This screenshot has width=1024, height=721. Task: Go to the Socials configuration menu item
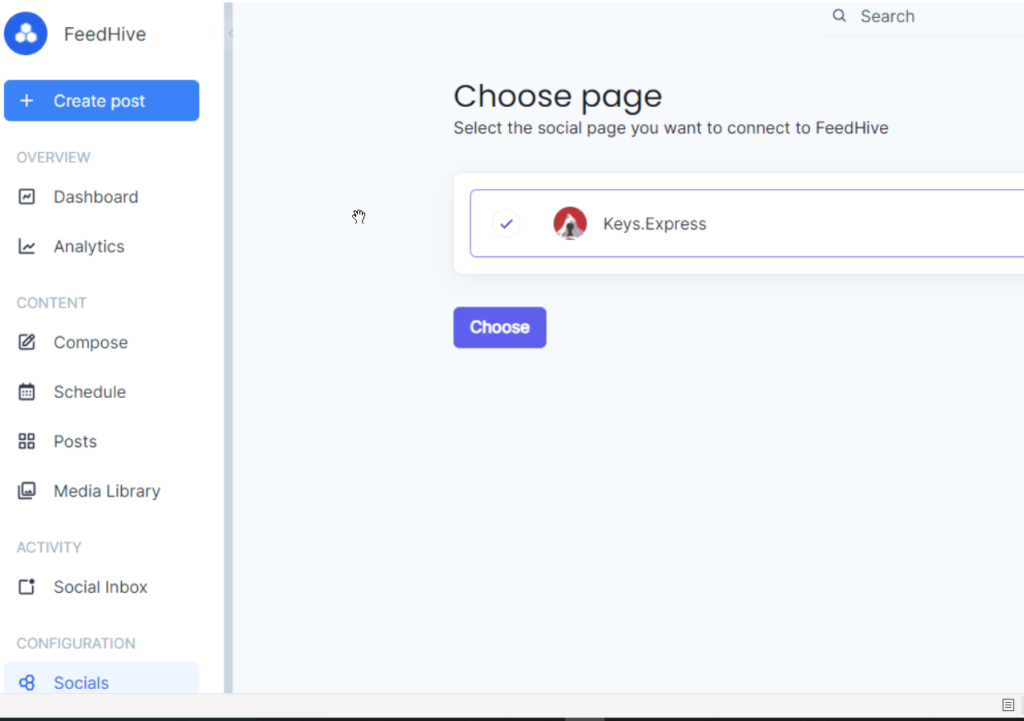pos(81,683)
